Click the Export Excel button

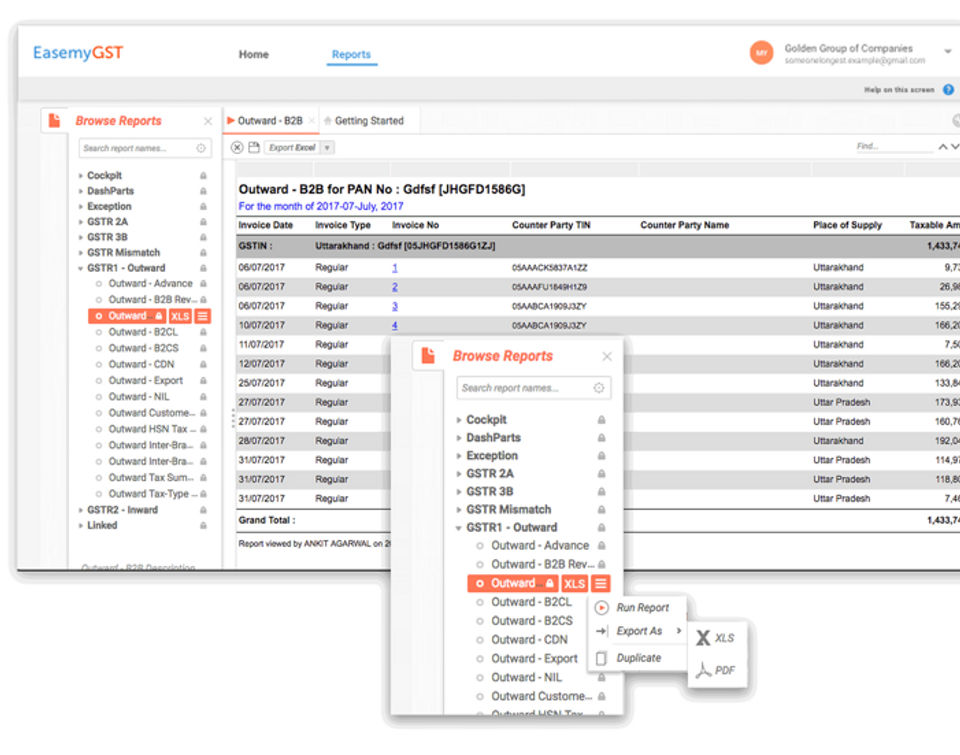[293, 147]
